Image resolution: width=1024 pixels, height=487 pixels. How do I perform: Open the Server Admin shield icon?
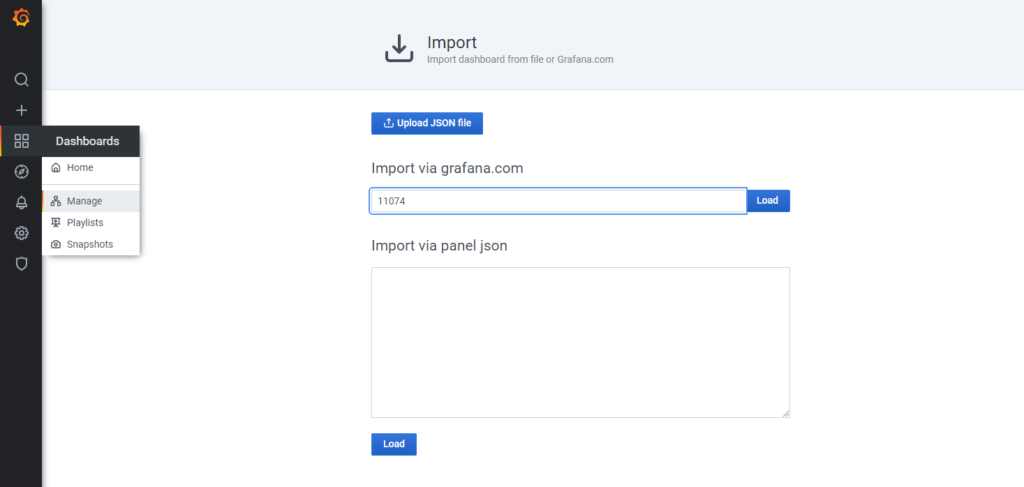point(21,264)
